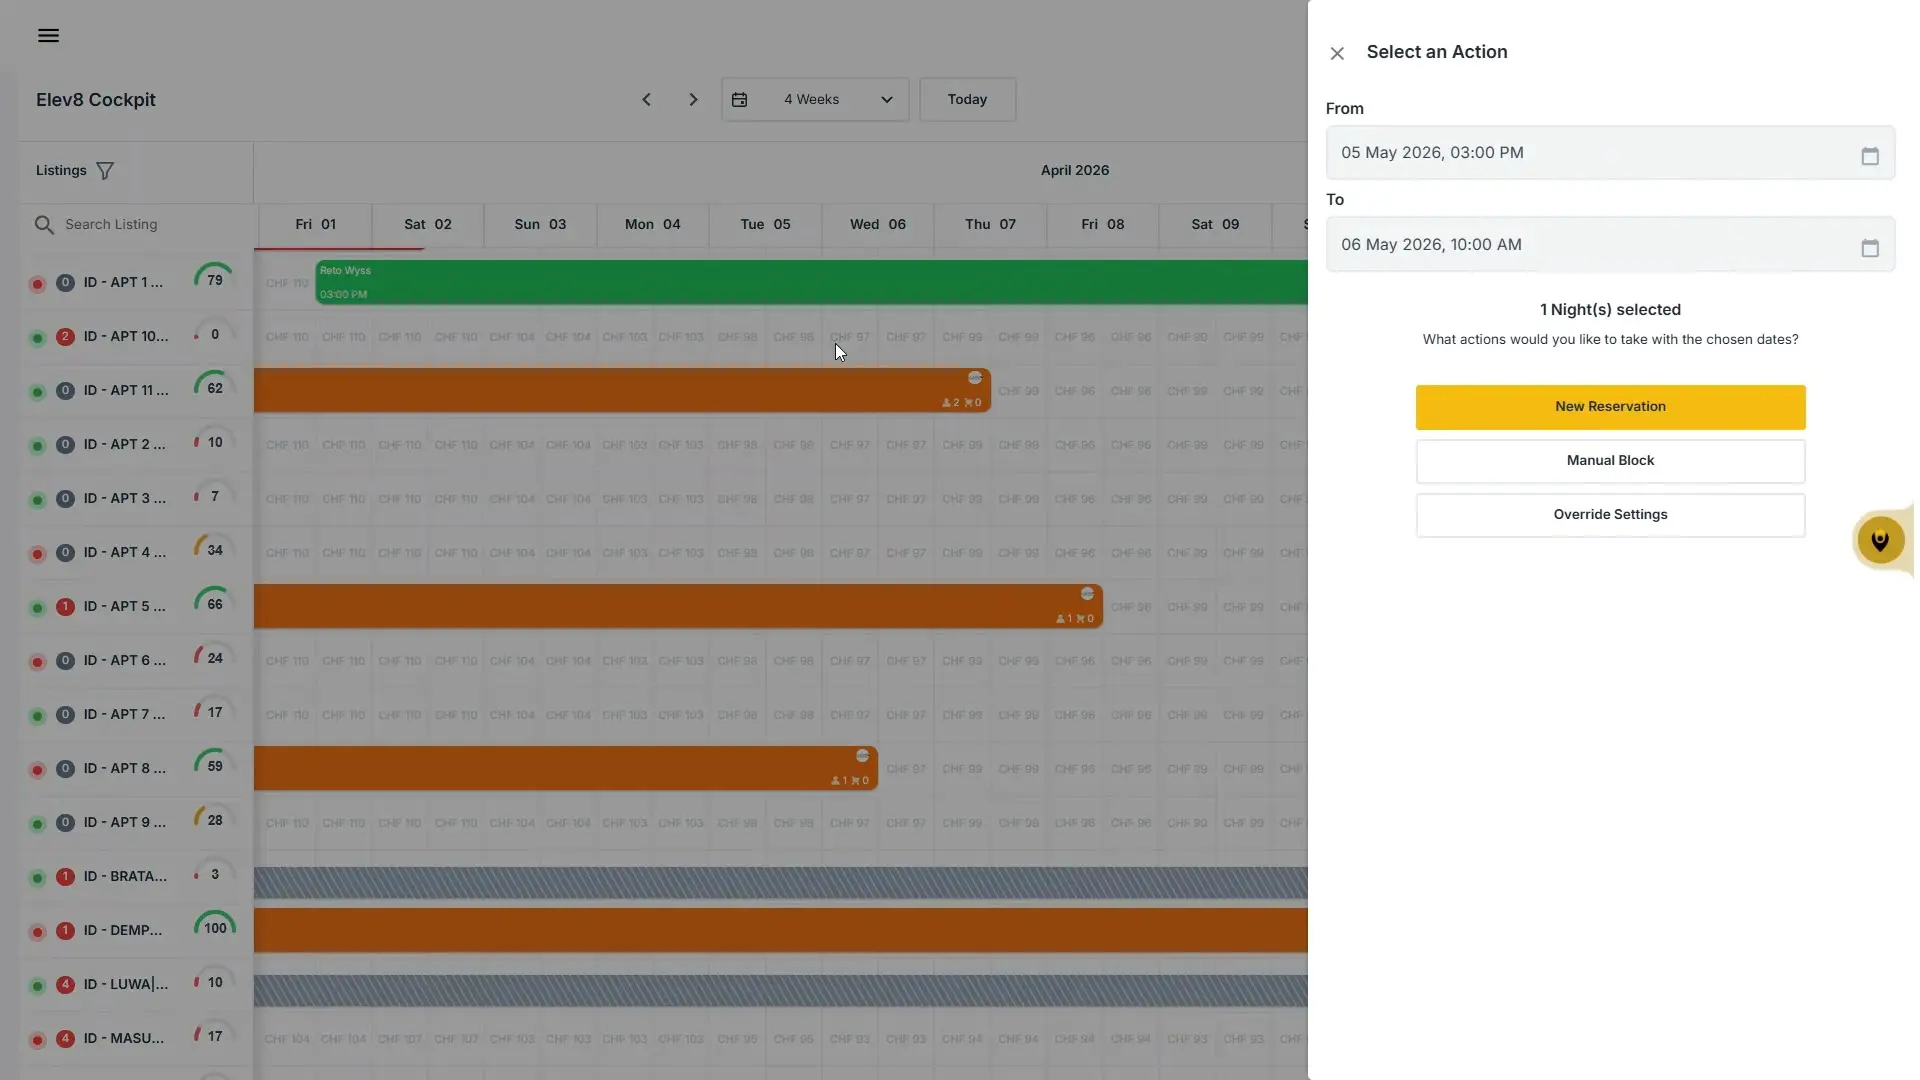Screen dimensions: 1920x1080
Task: Open the To date calendar icon
Action: [1870, 247]
